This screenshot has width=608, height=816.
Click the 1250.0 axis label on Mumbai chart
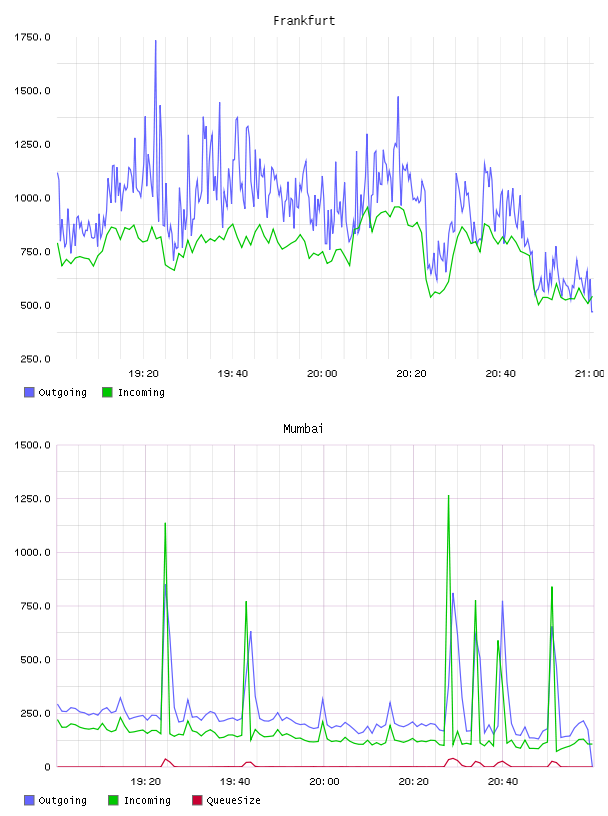32,499
